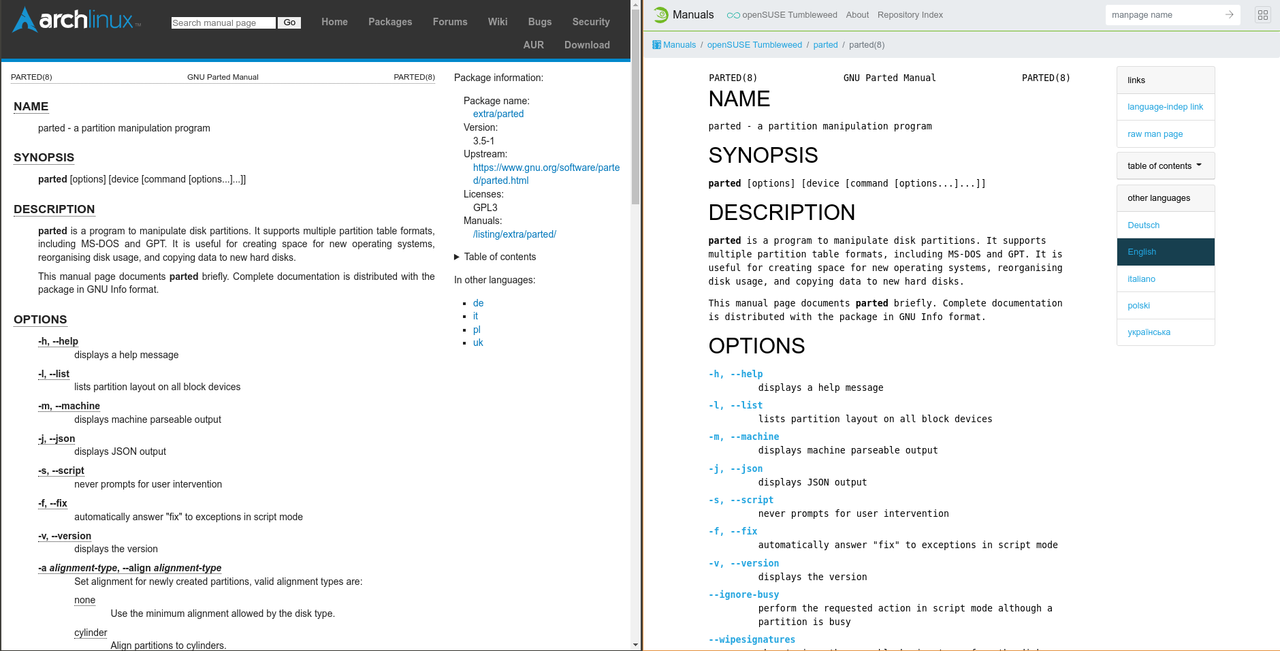Click the Manuals book icon in breadcrumb

click(656, 45)
